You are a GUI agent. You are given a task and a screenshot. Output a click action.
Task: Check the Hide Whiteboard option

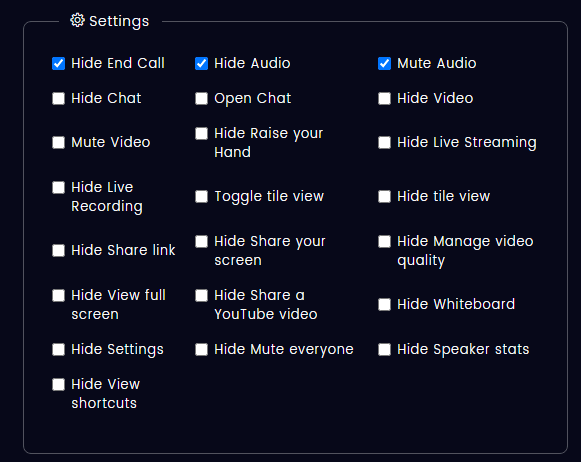pos(385,305)
